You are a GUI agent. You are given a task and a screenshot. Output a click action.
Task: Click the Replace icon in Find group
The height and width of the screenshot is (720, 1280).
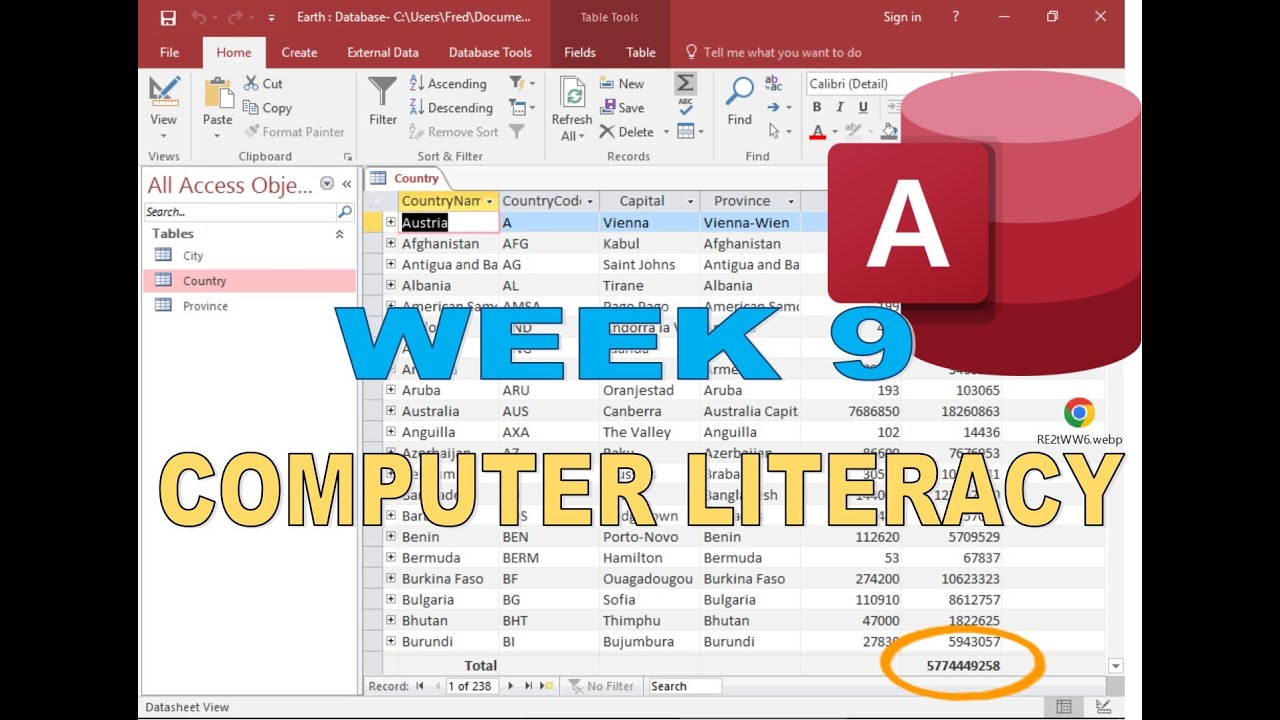coord(773,83)
